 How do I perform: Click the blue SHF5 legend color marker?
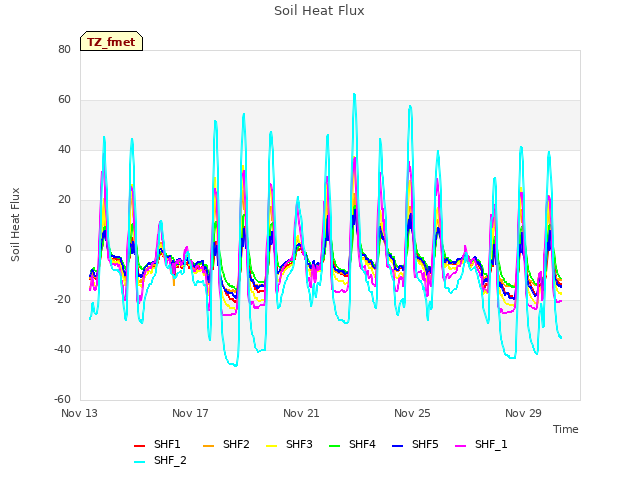pos(398,446)
